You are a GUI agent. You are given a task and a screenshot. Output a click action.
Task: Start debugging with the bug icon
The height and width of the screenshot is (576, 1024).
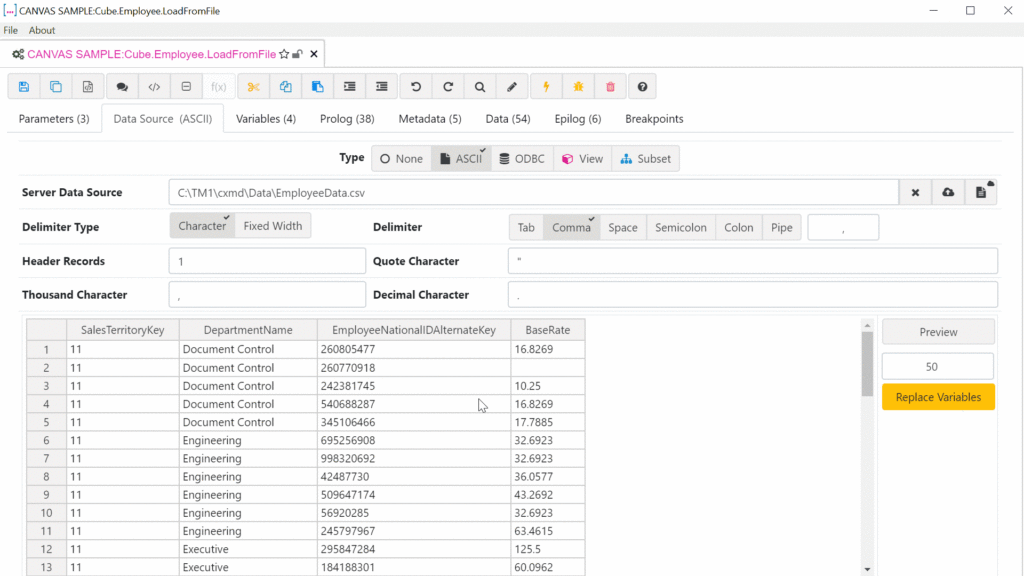[x=578, y=87]
